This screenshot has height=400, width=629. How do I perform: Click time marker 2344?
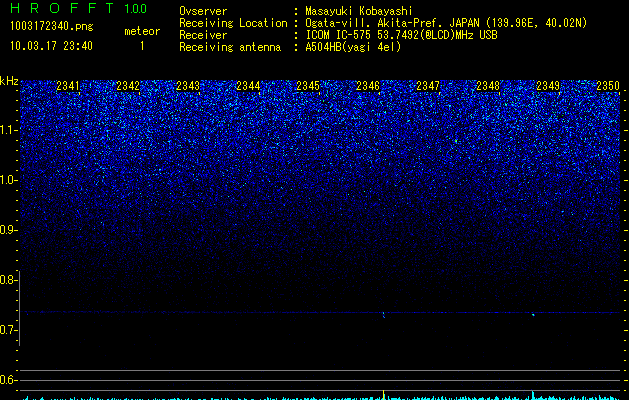point(248,86)
